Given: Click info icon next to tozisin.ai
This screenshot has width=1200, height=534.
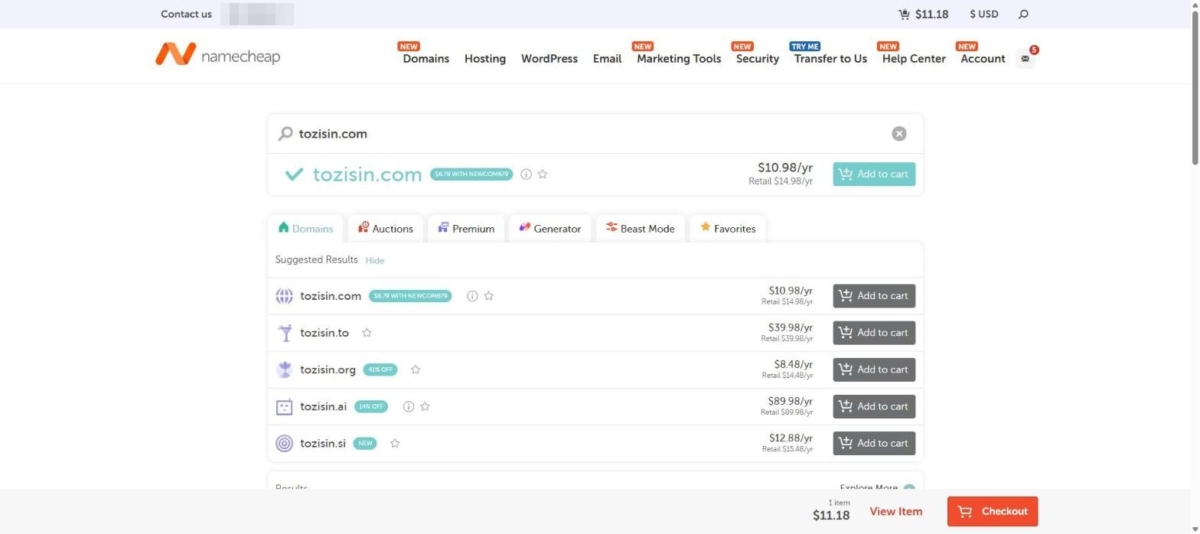Looking at the screenshot, I should pos(408,406).
